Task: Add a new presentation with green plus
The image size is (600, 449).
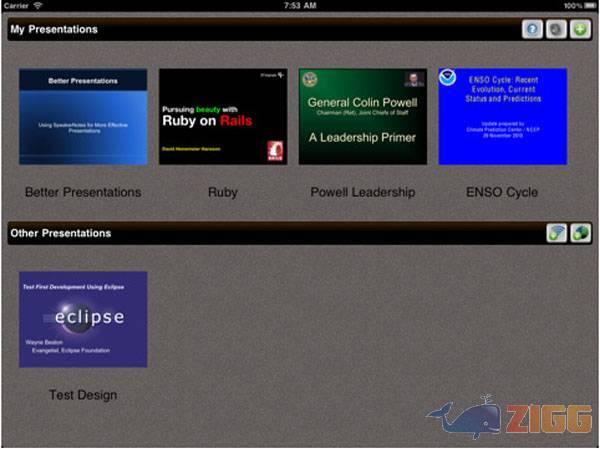Action: (x=580, y=29)
